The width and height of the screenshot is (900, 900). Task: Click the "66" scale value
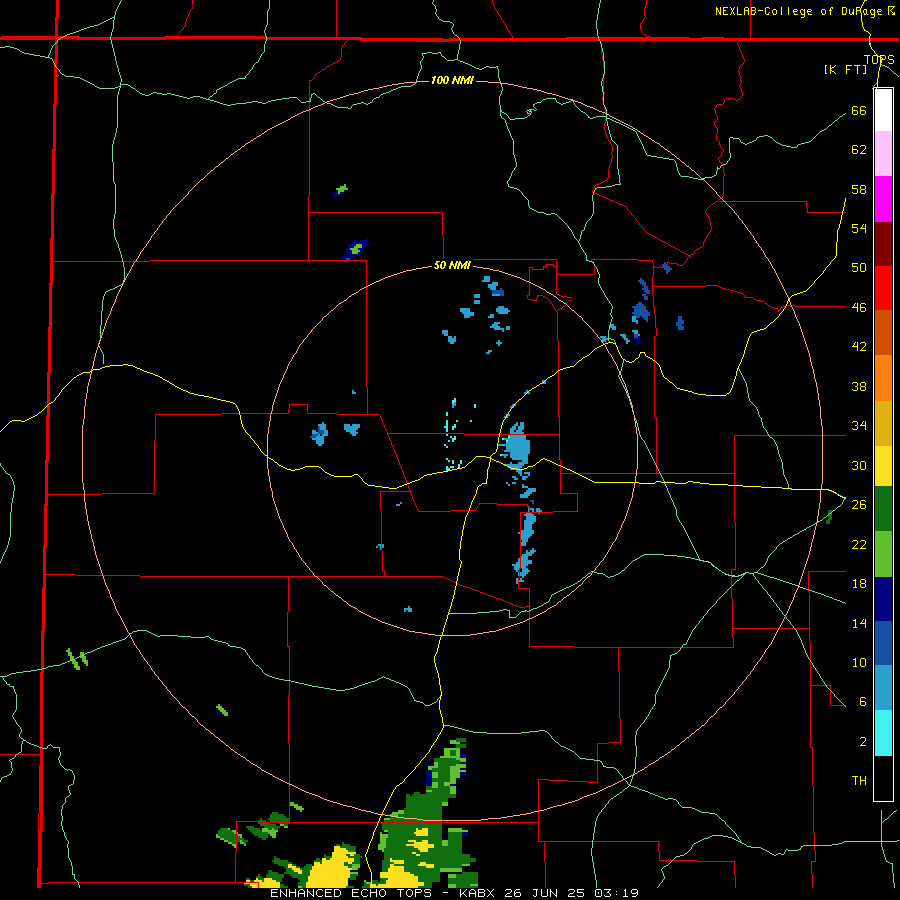pos(859,110)
